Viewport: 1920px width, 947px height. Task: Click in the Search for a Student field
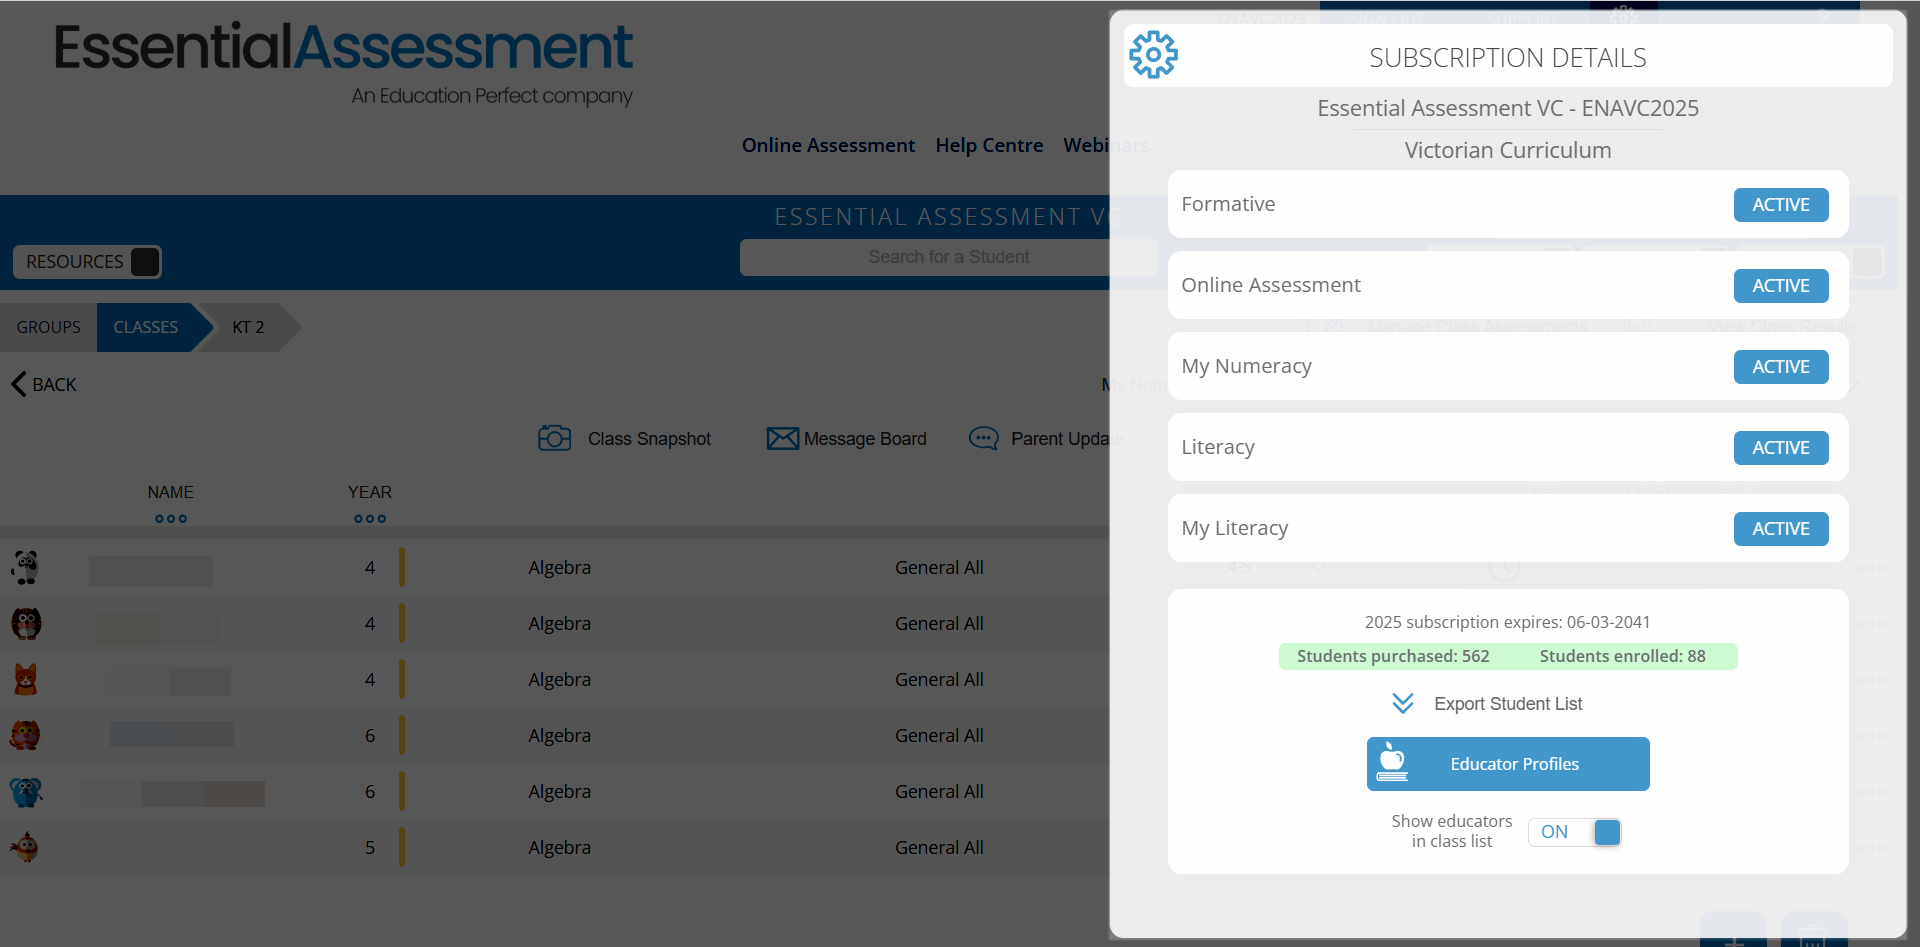(x=948, y=257)
